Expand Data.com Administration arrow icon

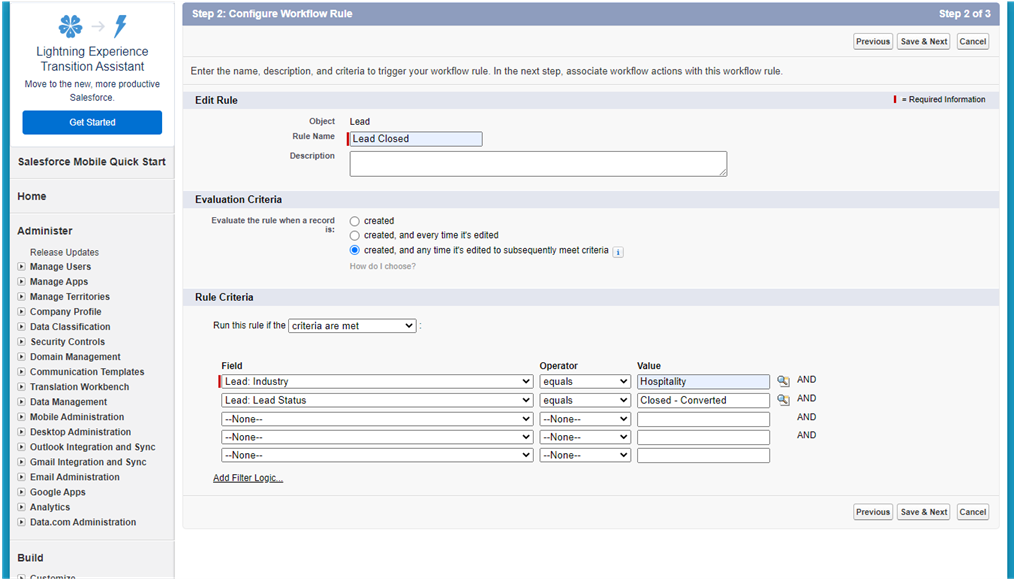22,522
